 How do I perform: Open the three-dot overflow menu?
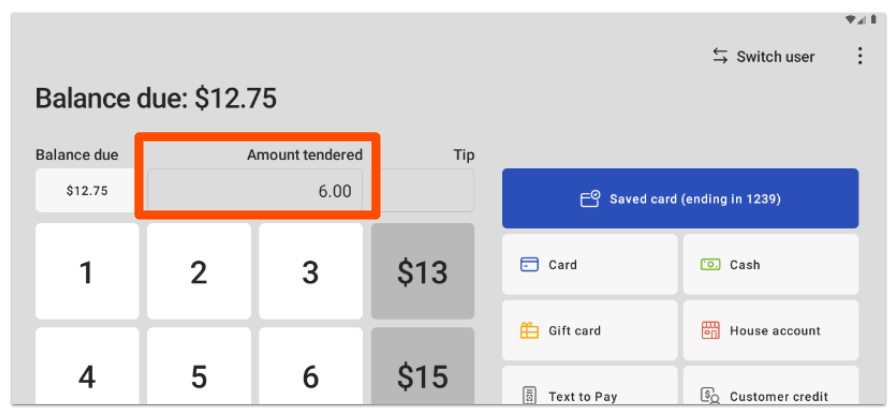coord(860,57)
